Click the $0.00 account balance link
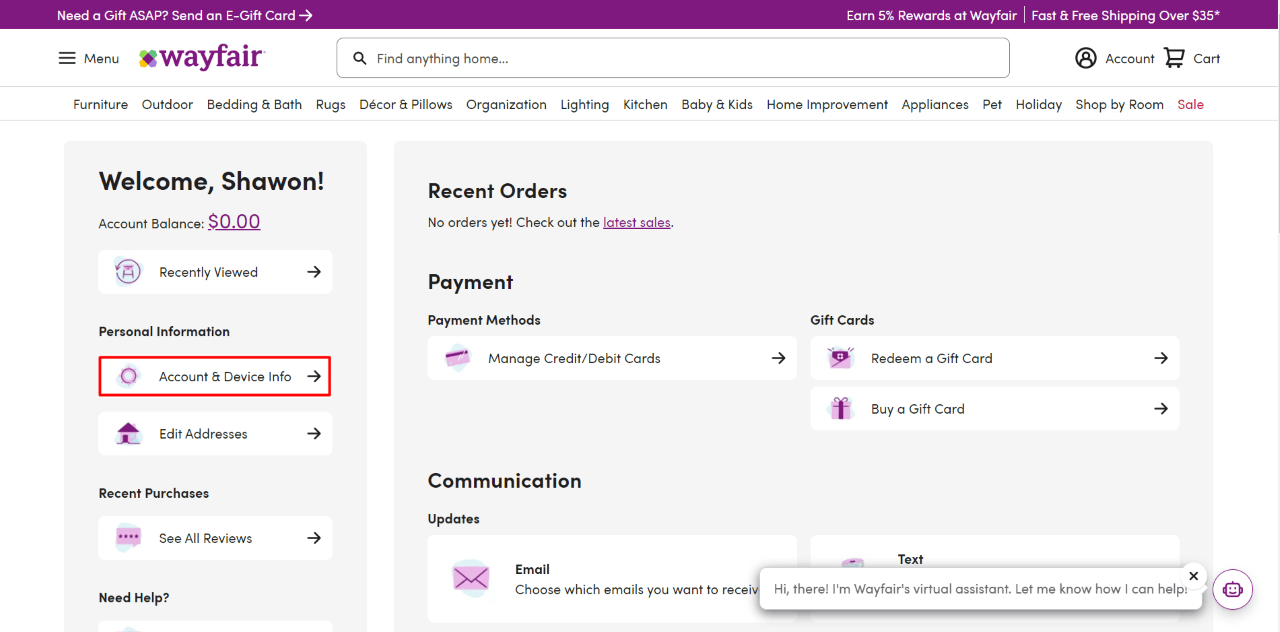Viewport: 1280px width, 632px height. (234, 222)
